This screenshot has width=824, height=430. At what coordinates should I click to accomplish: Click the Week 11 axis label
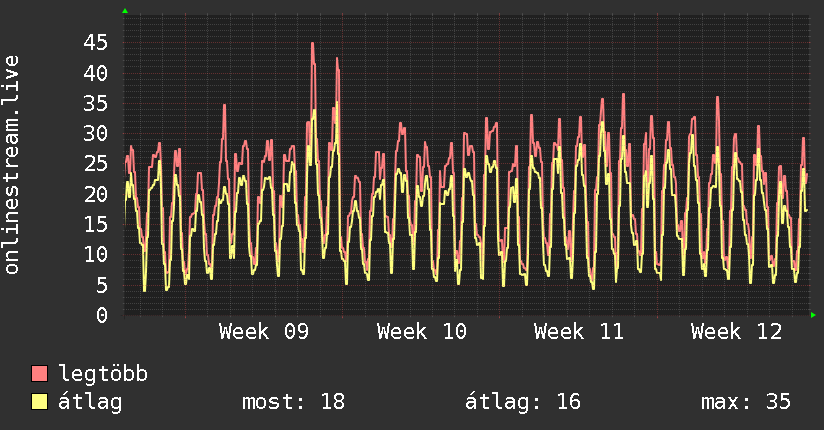(579, 332)
